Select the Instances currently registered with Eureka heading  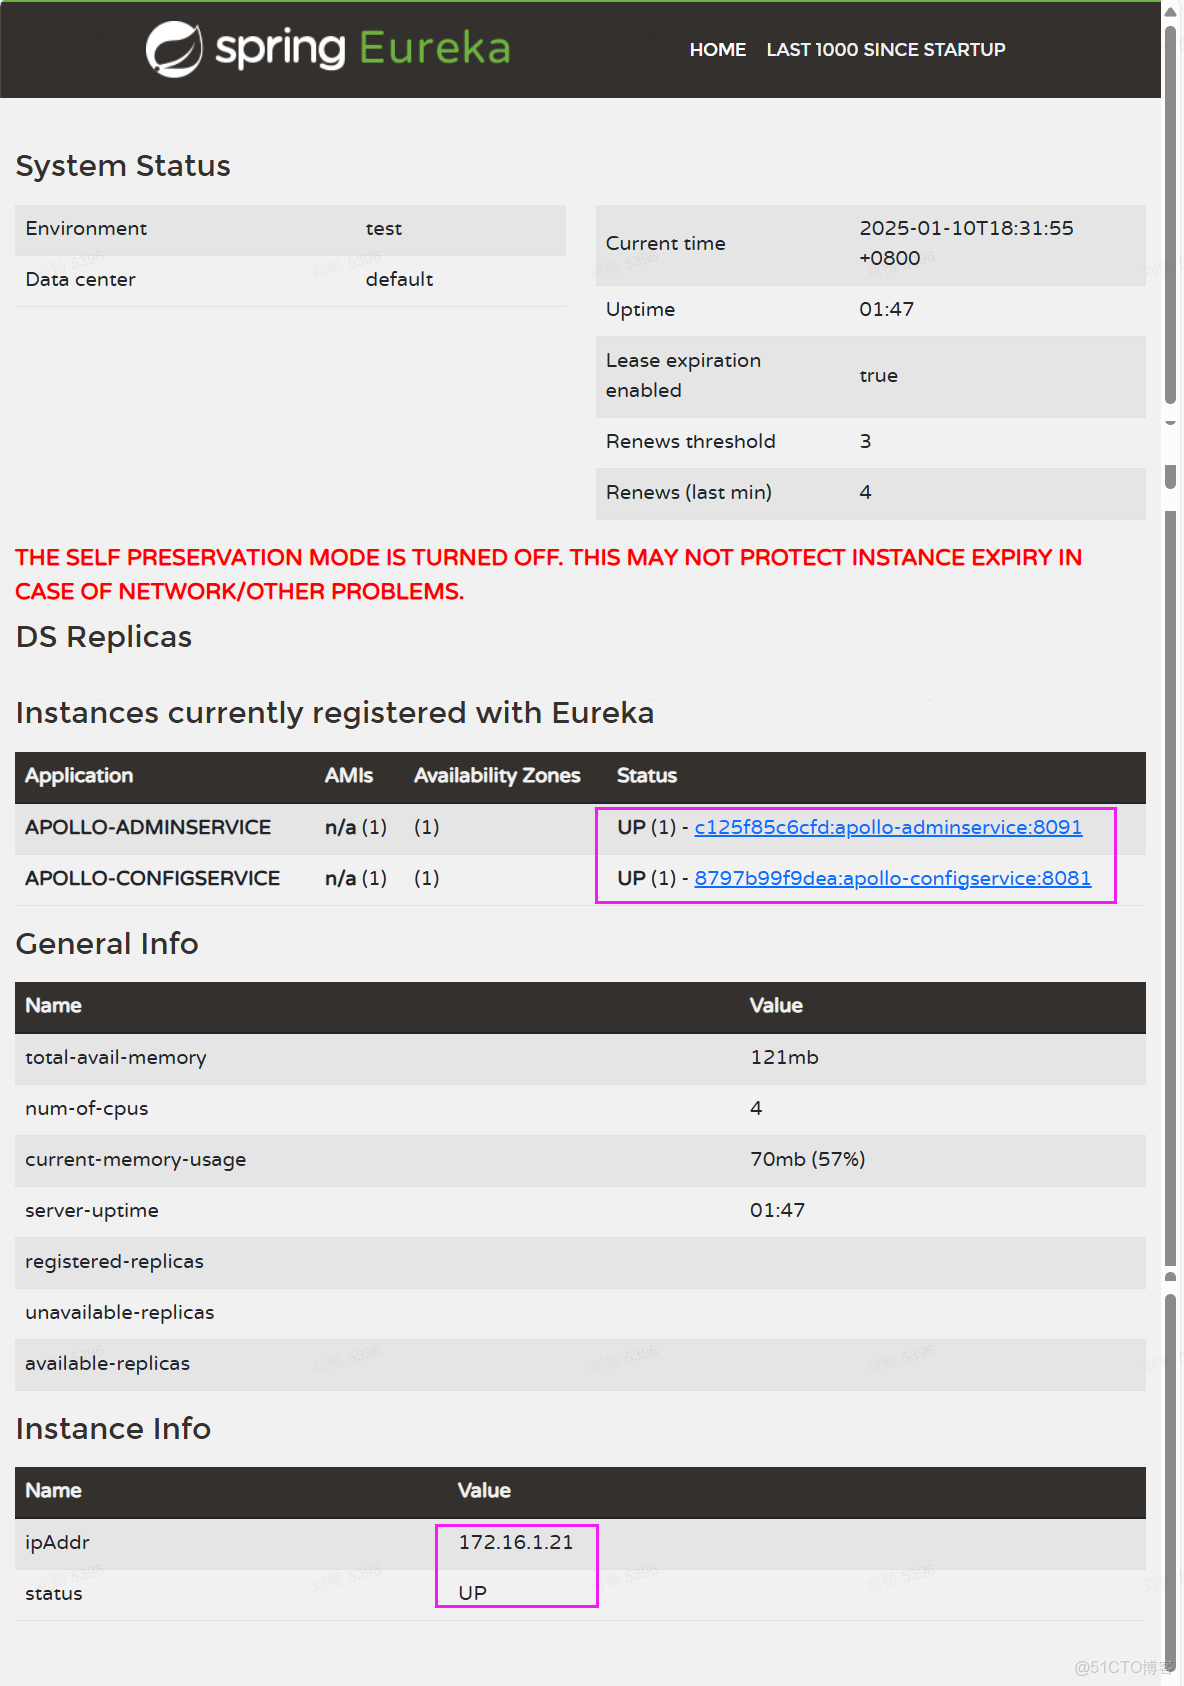(x=335, y=713)
